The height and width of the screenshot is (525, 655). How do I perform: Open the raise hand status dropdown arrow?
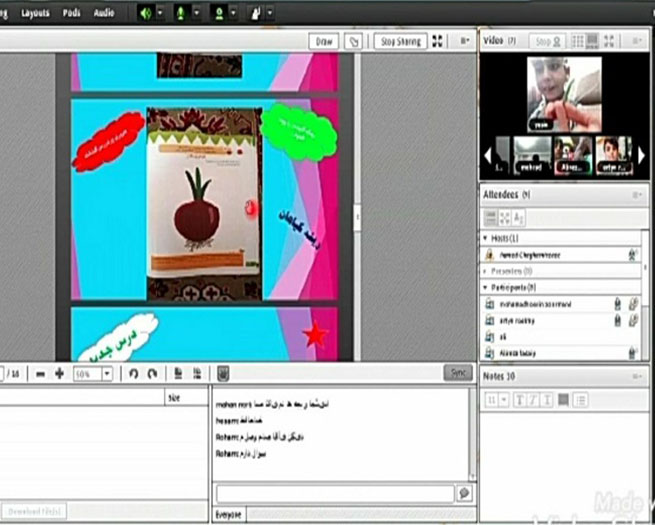tap(270, 13)
